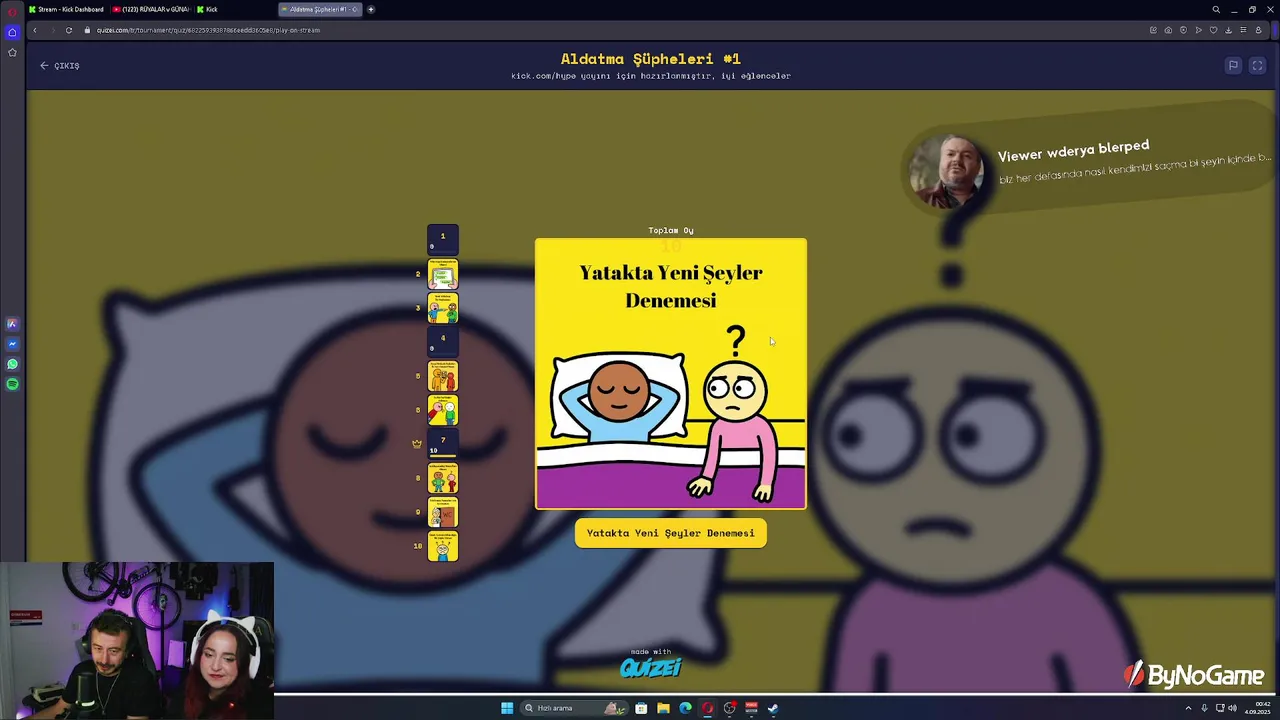Screen dimensions: 1280x720
Task: Click the Windows Start button
Action: (x=507, y=708)
